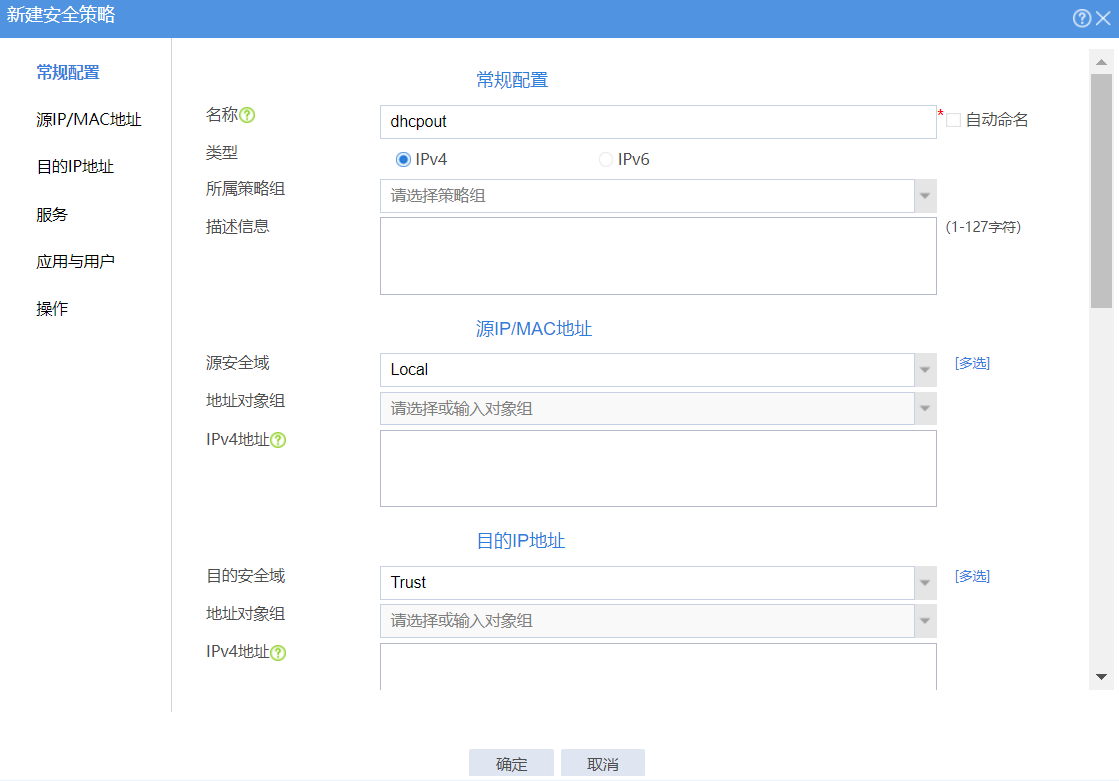Go to 服务 in sidebar

[52, 214]
